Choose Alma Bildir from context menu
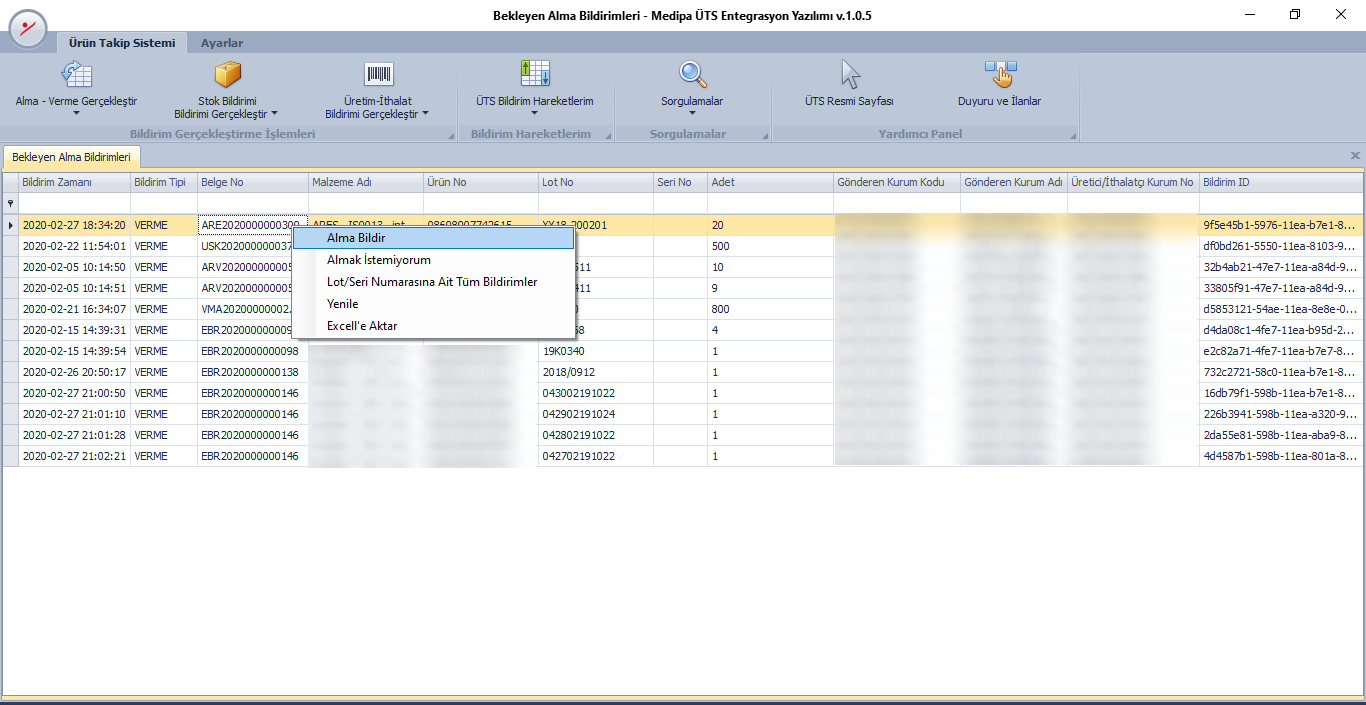The height and width of the screenshot is (705, 1366). pos(356,238)
